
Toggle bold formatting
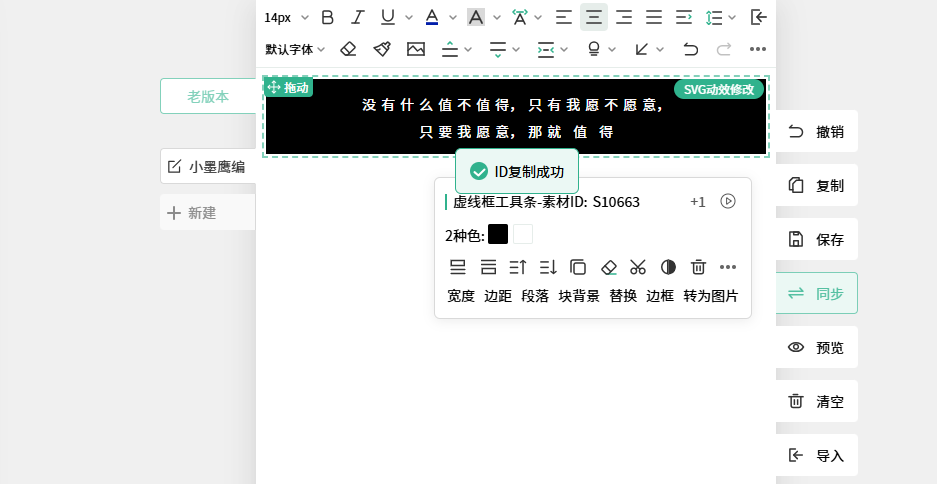(x=327, y=17)
